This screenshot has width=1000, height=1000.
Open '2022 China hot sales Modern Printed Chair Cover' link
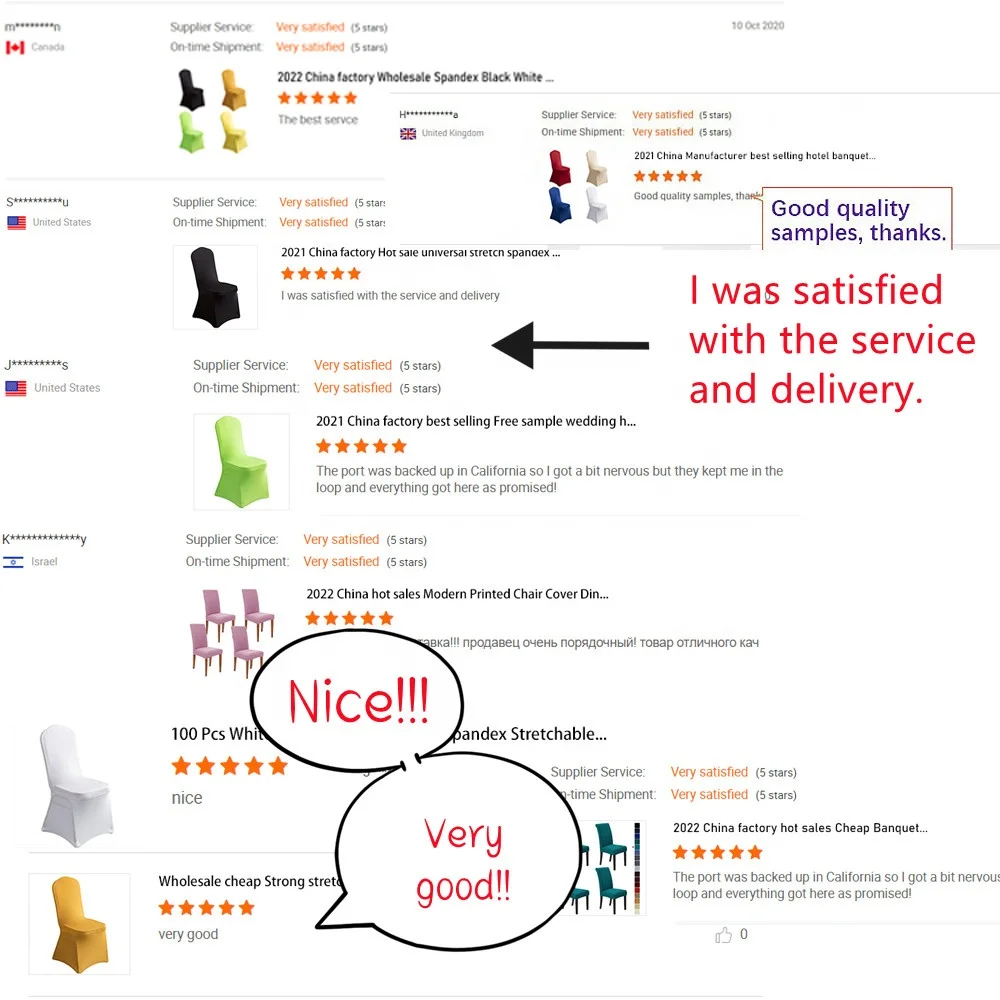tap(457, 594)
